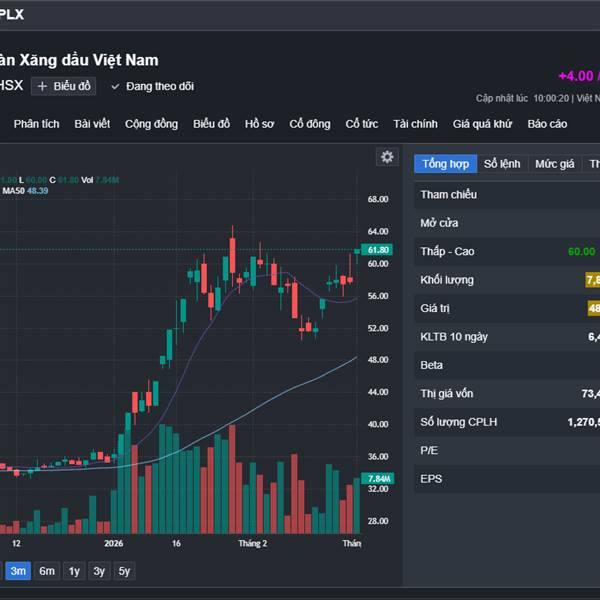Select the Tổng hợp panel tab
600x600 pixels.
[445, 164]
